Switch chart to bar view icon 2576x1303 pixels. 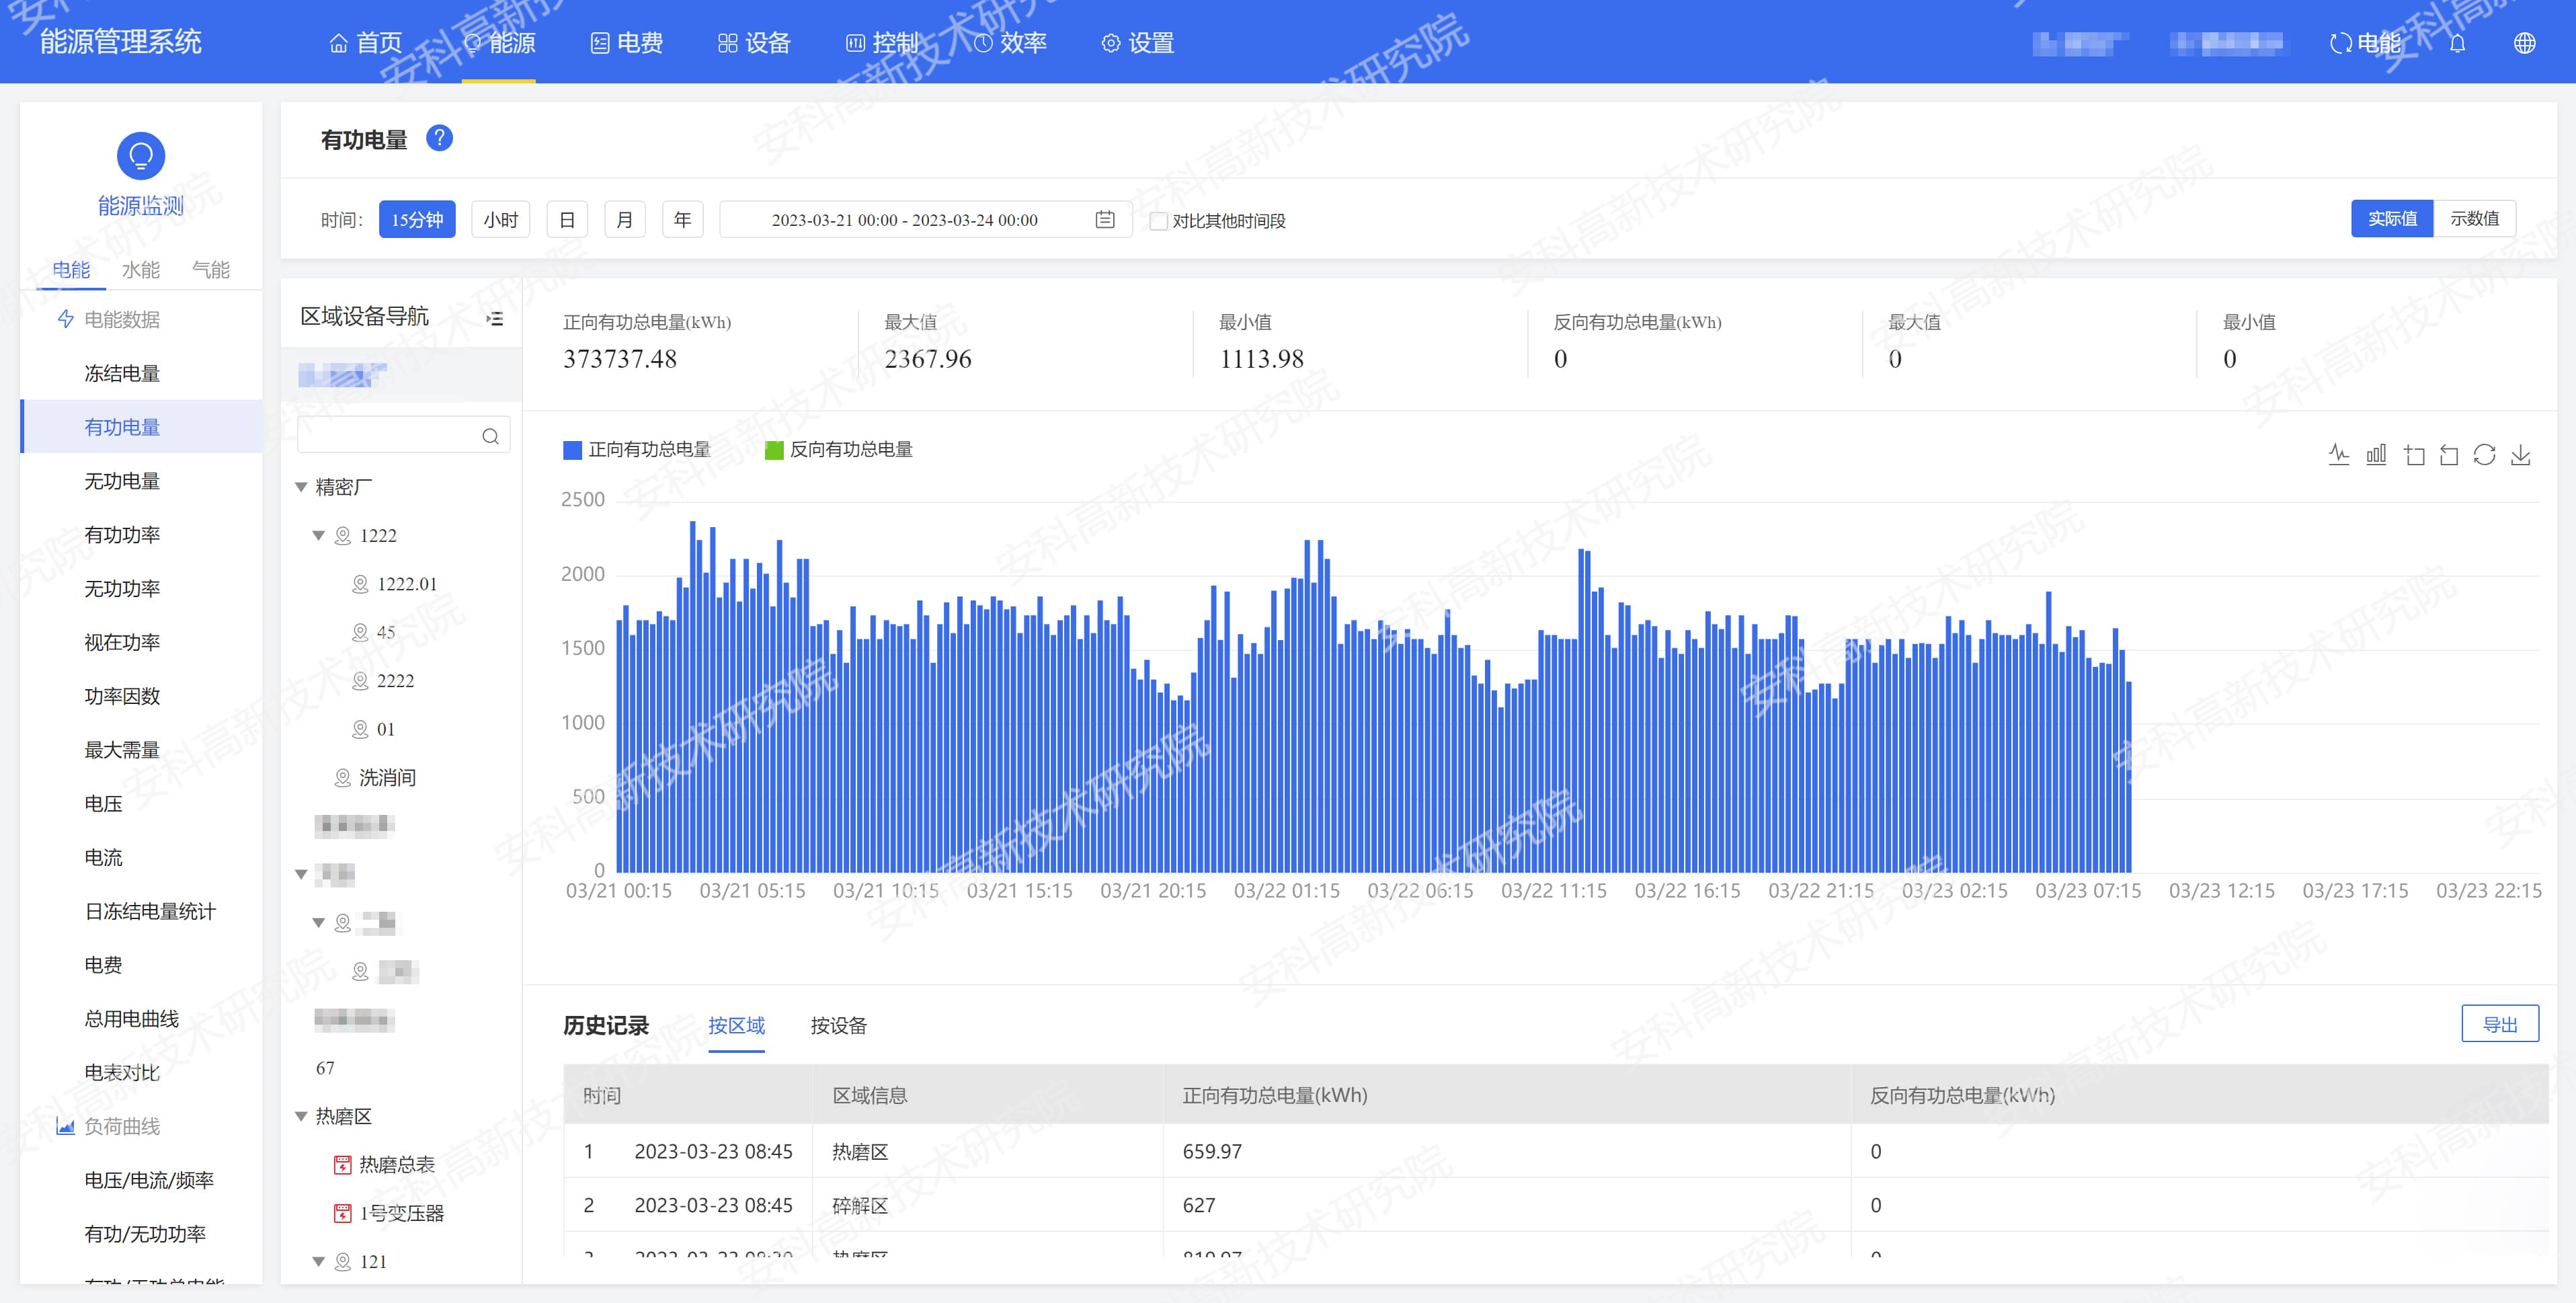[x=2376, y=455]
